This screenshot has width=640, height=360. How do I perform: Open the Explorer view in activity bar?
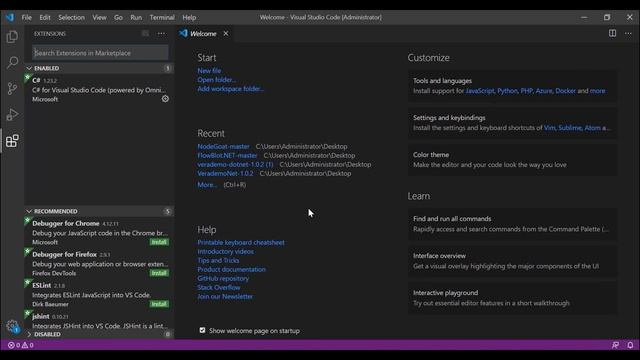tap(12, 37)
